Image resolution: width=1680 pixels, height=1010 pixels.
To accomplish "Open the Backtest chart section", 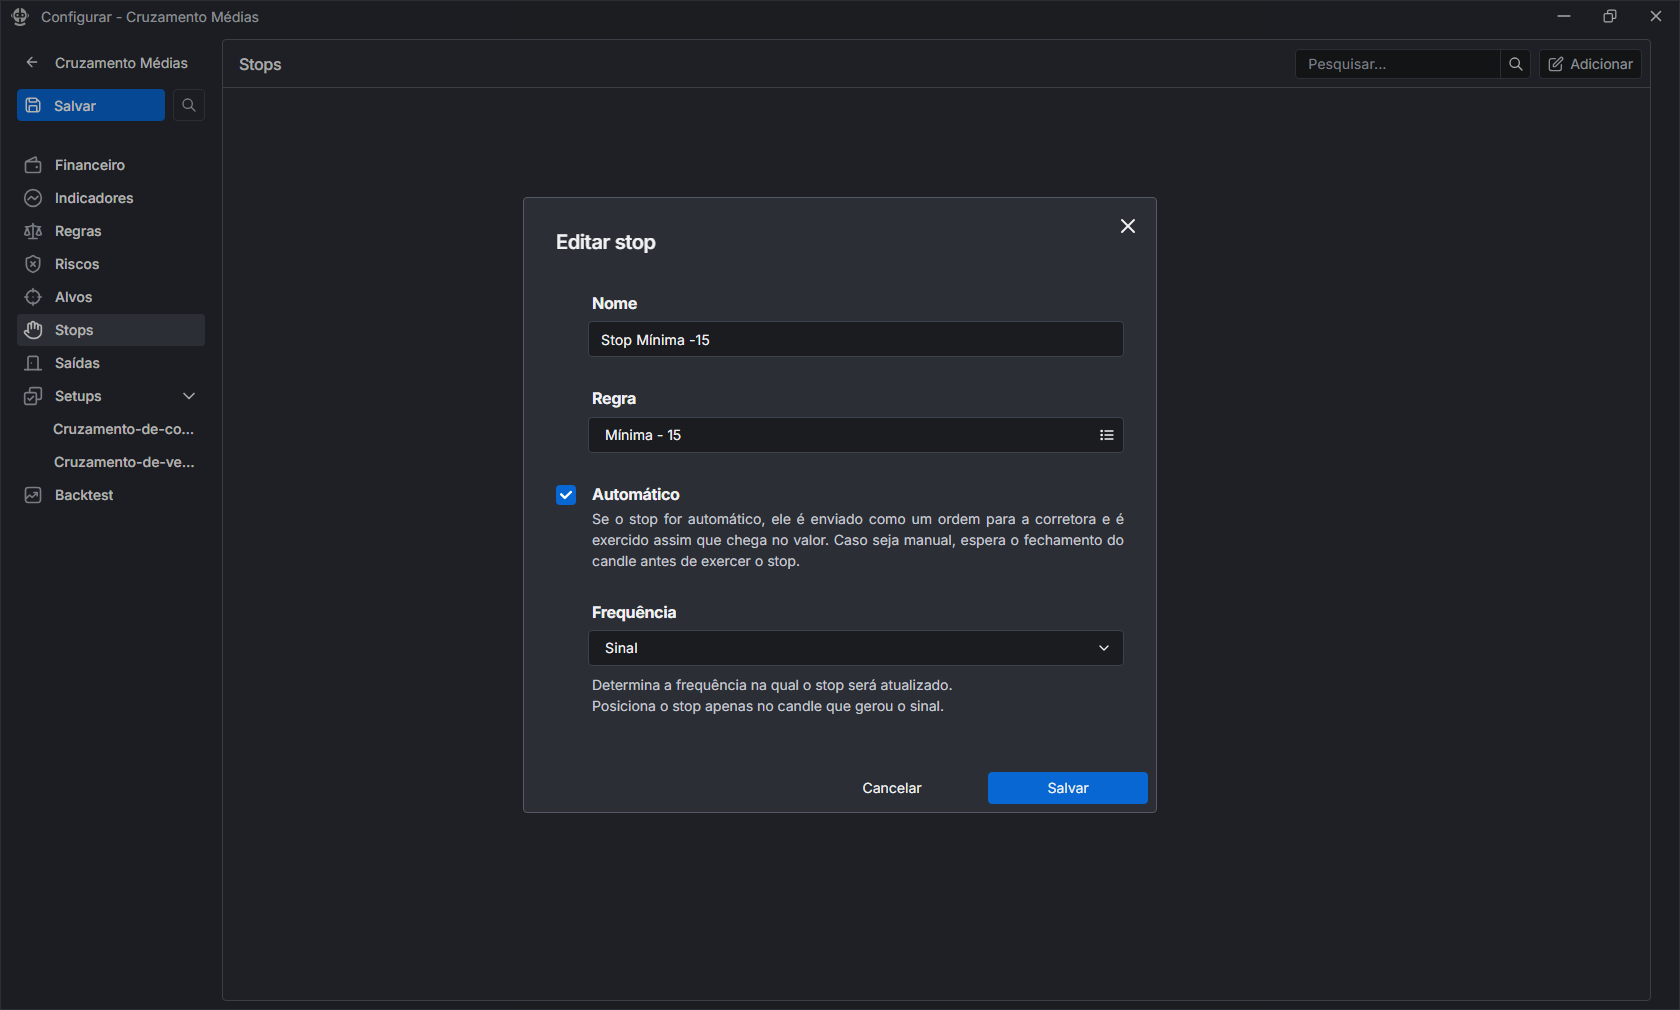I will tap(83, 495).
